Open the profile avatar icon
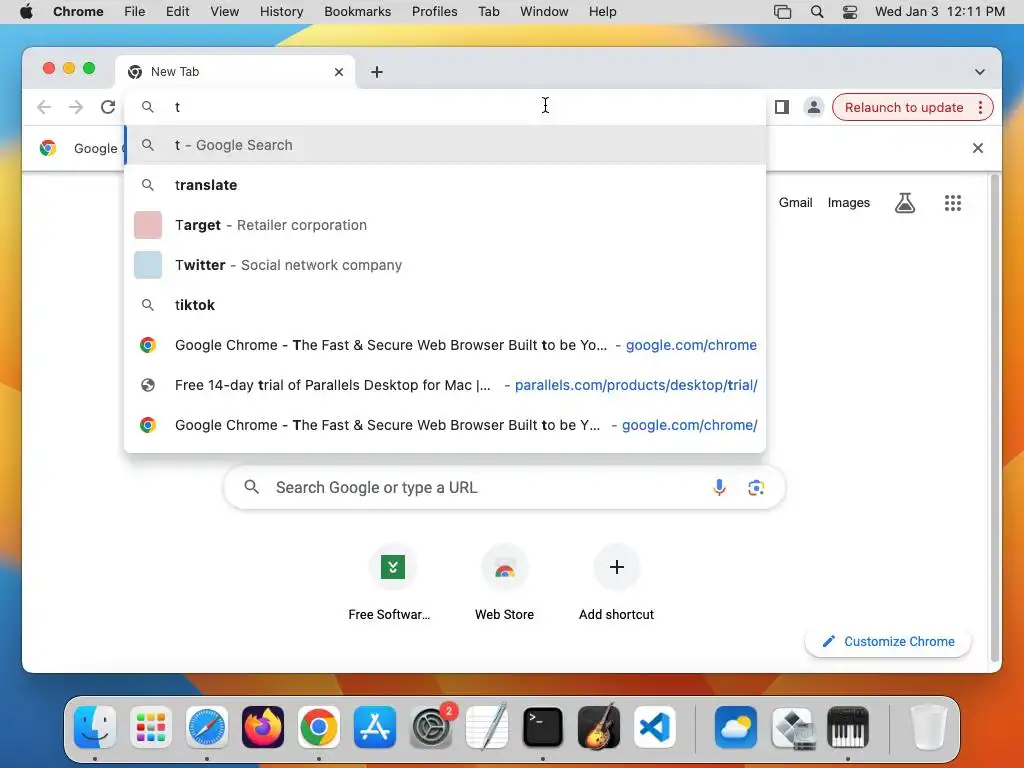 tap(814, 107)
